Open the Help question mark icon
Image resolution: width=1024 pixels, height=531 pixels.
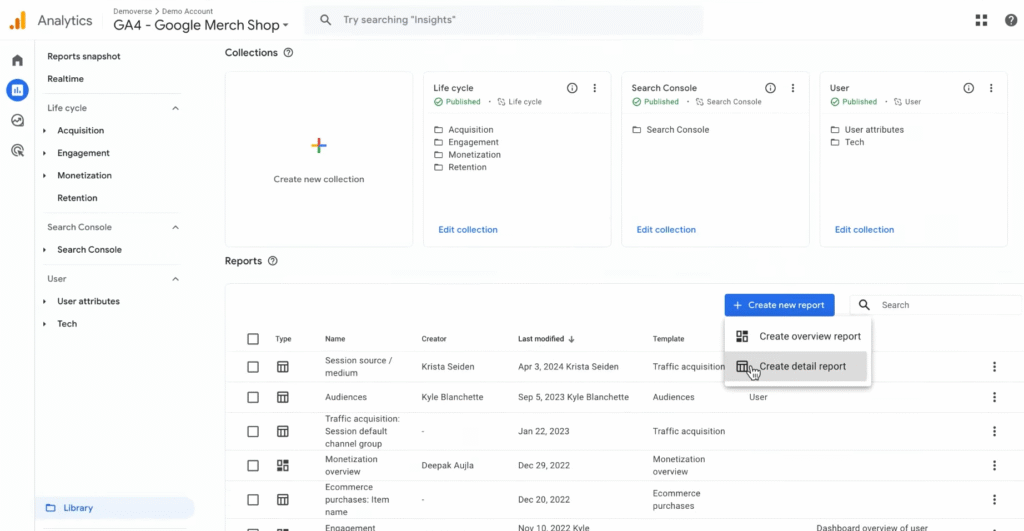tap(1011, 20)
